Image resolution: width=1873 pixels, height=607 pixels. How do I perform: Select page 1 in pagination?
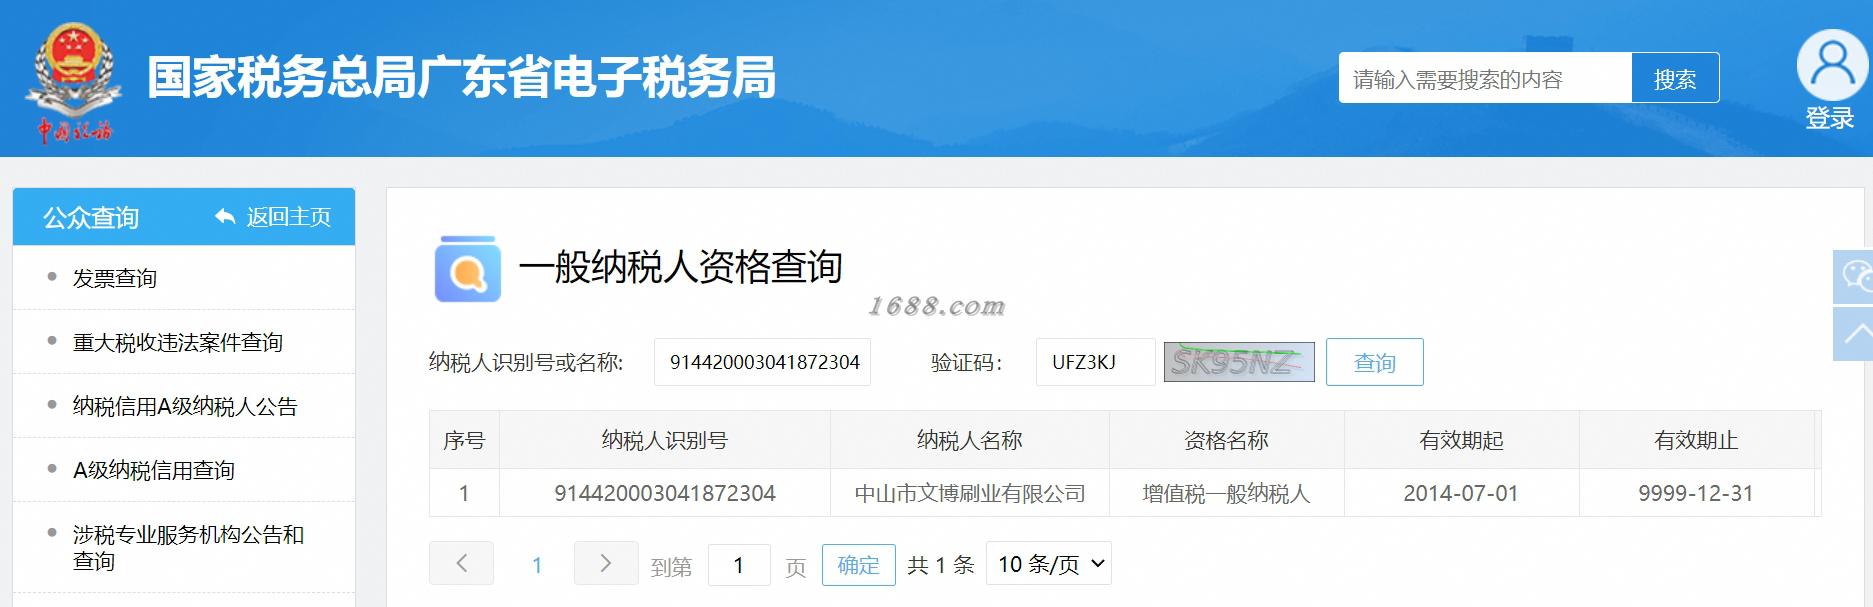[537, 565]
